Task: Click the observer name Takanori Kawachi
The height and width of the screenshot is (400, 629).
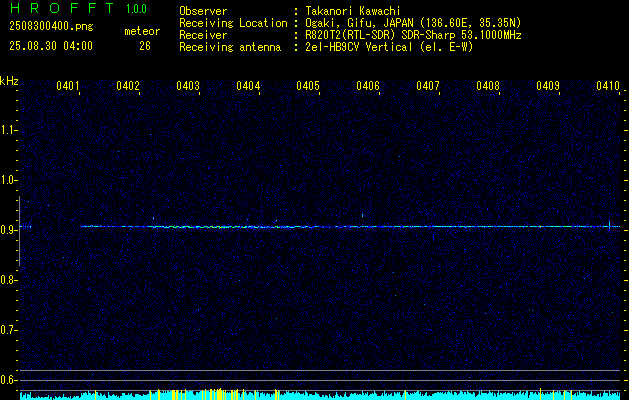Action: tap(353, 11)
